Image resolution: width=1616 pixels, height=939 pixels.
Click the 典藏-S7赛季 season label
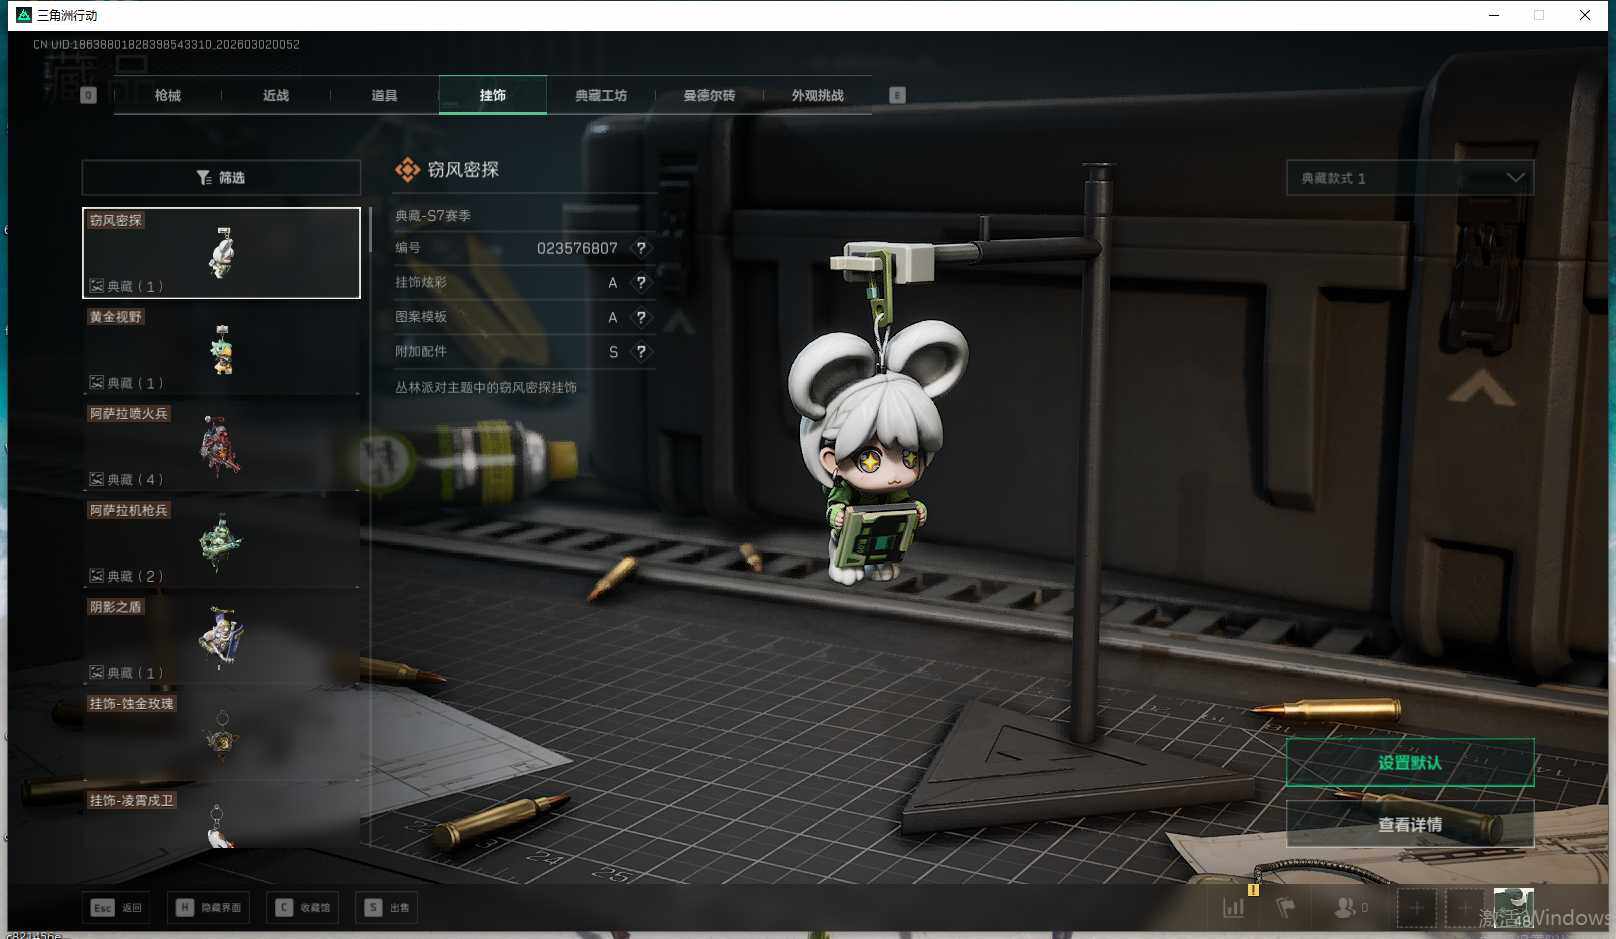point(433,216)
